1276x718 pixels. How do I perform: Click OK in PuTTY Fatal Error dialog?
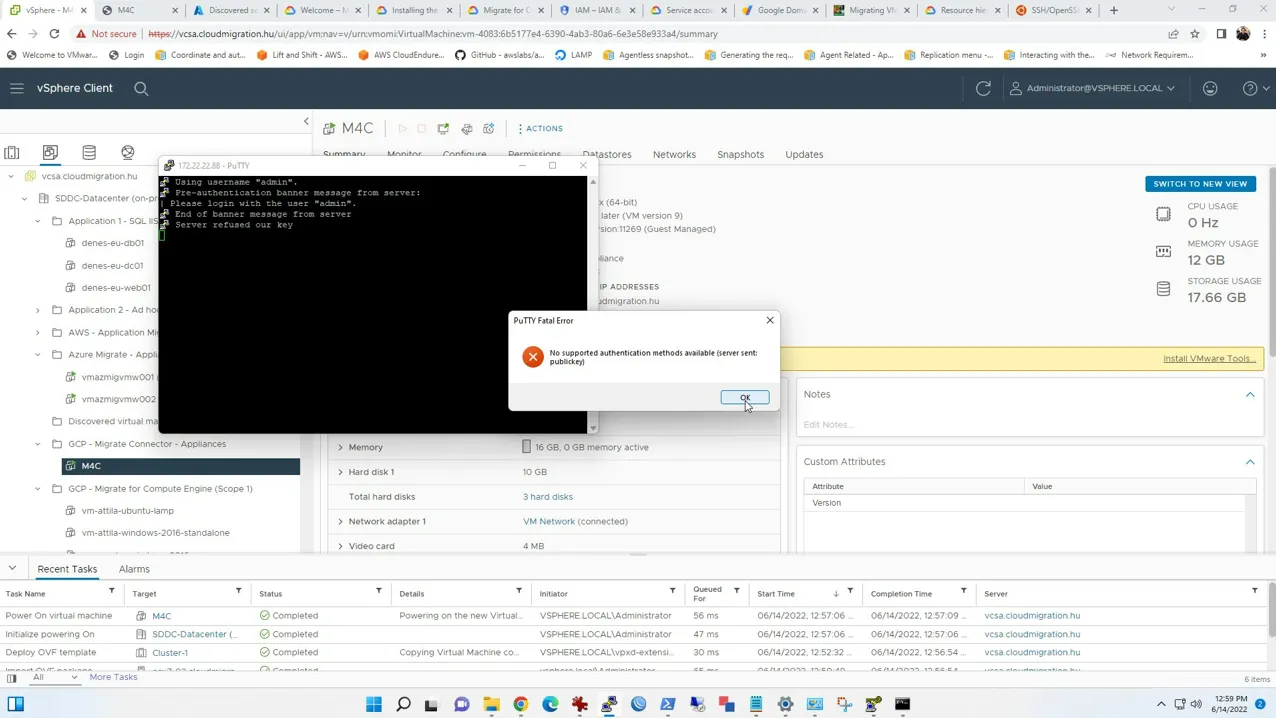[x=745, y=398]
